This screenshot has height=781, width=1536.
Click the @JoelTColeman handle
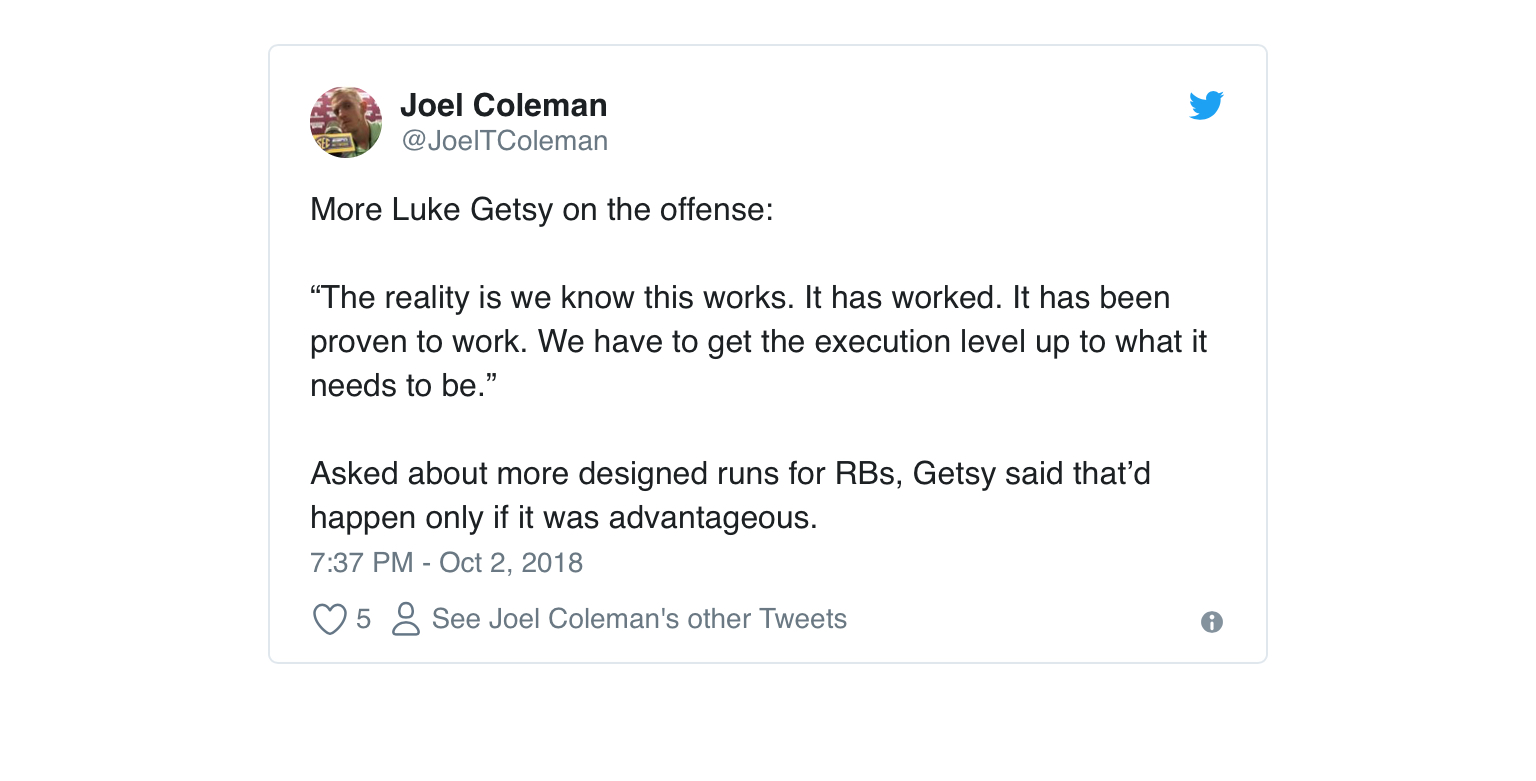tap(504, 141)
